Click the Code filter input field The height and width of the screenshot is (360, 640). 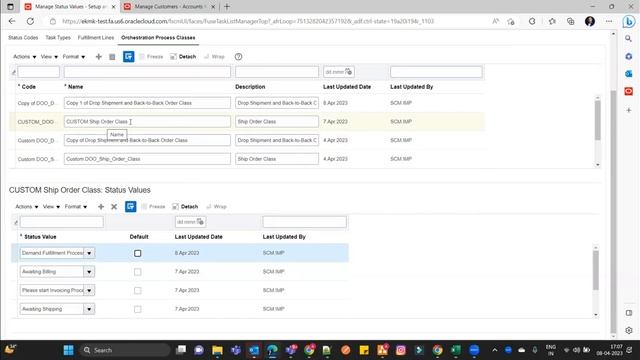(x=38, y=72)
